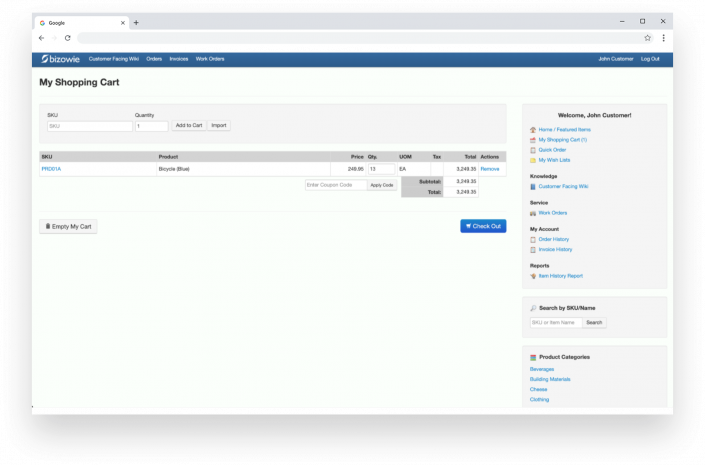Click the Invoice History icon

[533, 250]
